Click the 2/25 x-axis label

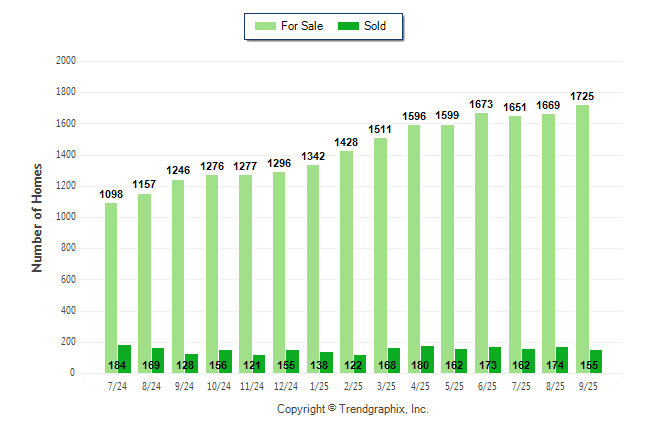(x=353, y=386)
